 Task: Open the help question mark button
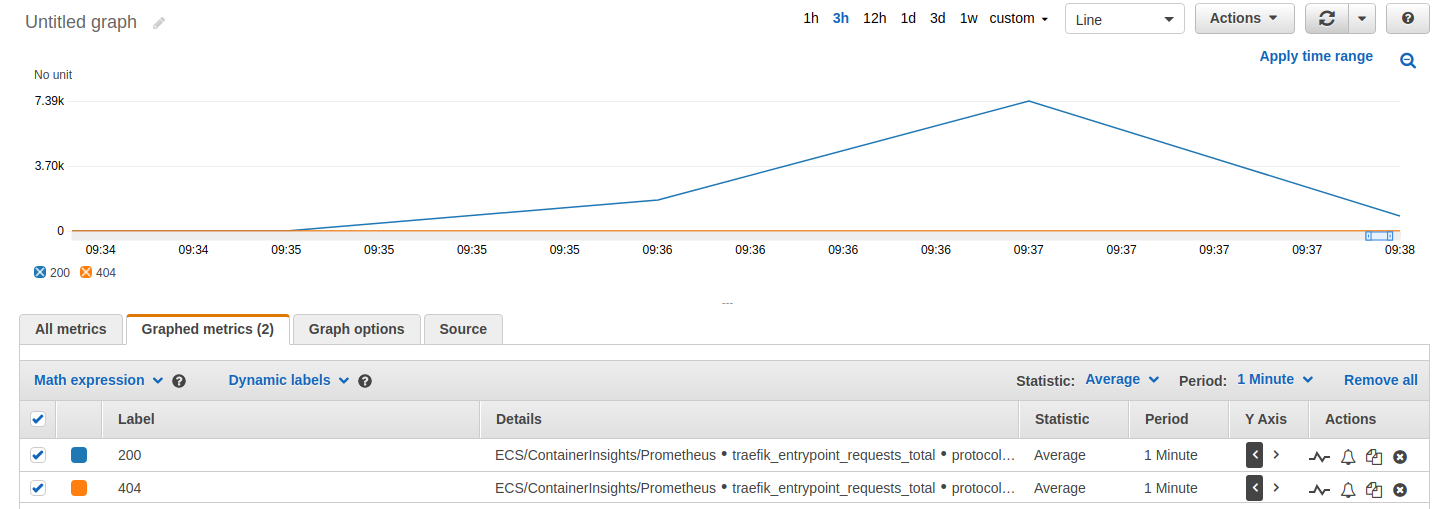point(1407,19)
